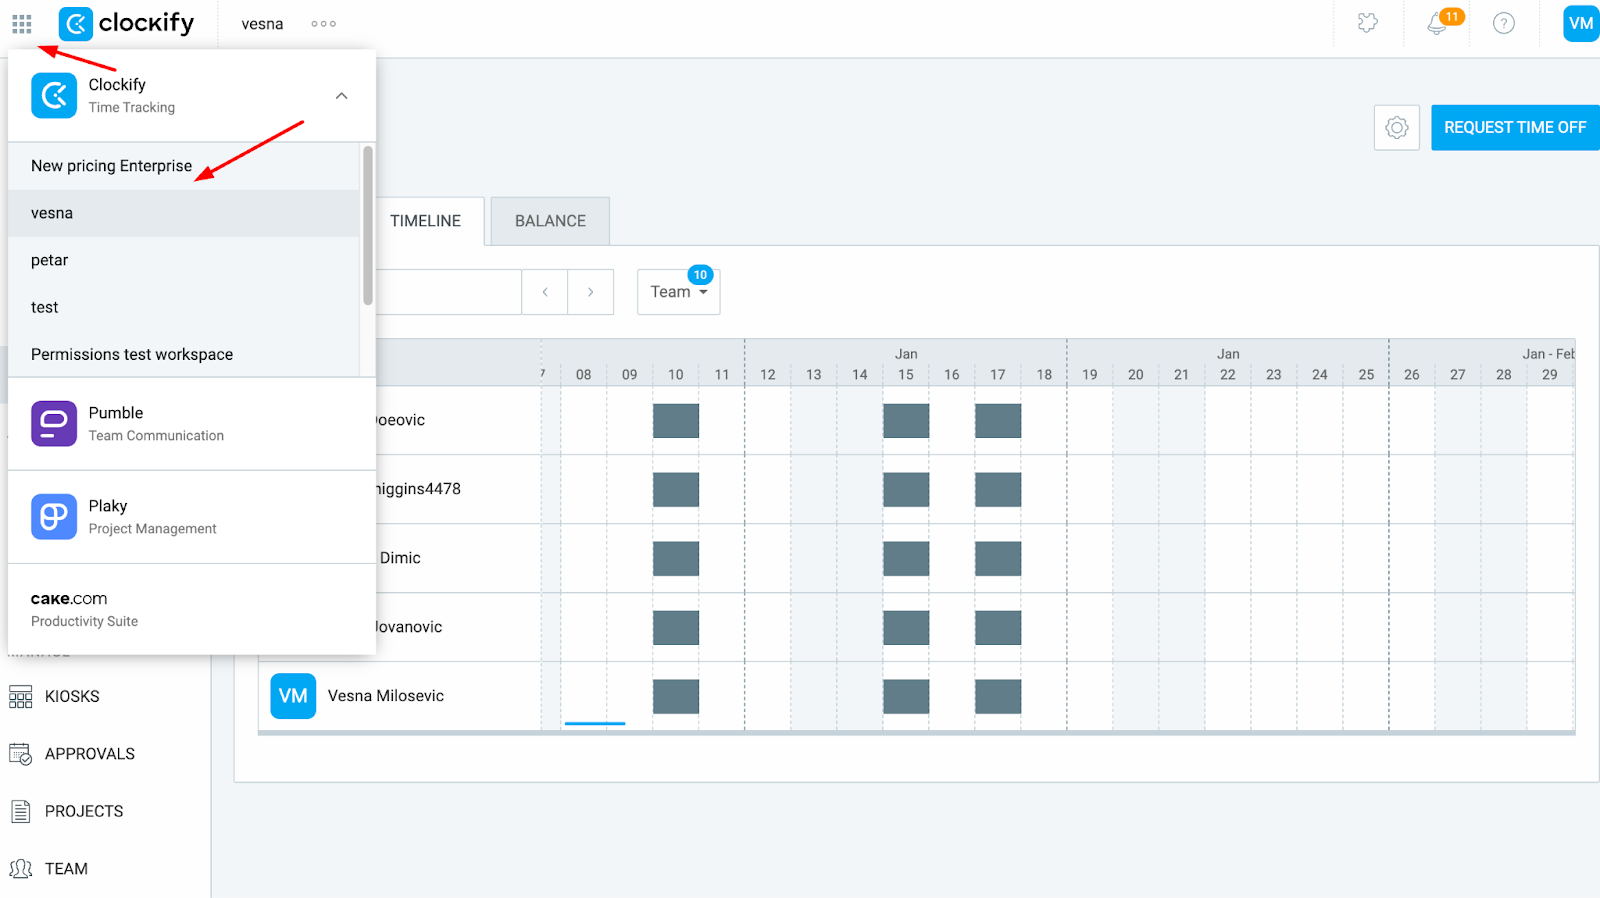Select New pricing Enterprise workspace
The height and width of the screenshot is (898, 1600).
tap(184, 166)
